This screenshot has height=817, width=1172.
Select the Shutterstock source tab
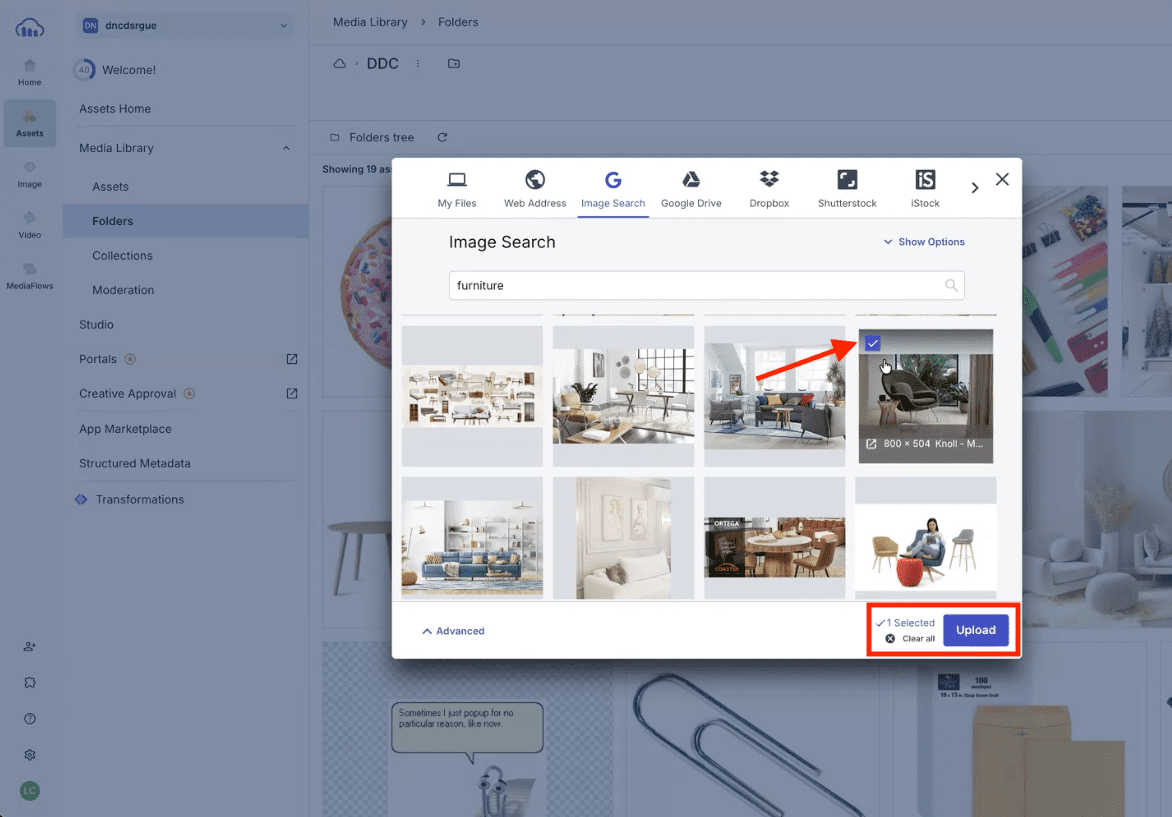pyautogui.click(x=847, y=189)
